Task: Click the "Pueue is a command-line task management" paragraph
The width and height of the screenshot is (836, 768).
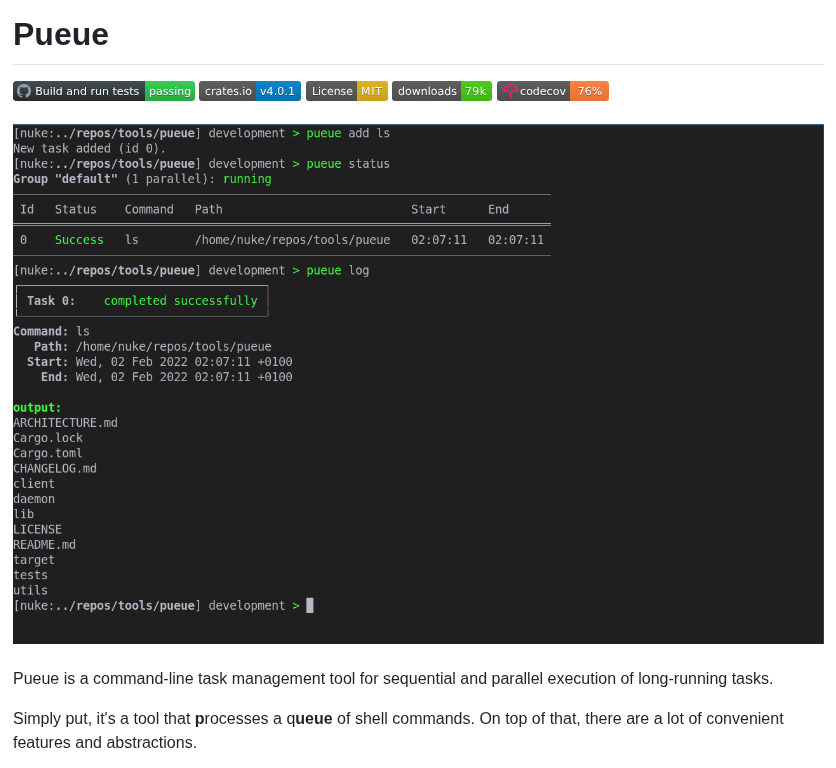Action: point(393,678)
